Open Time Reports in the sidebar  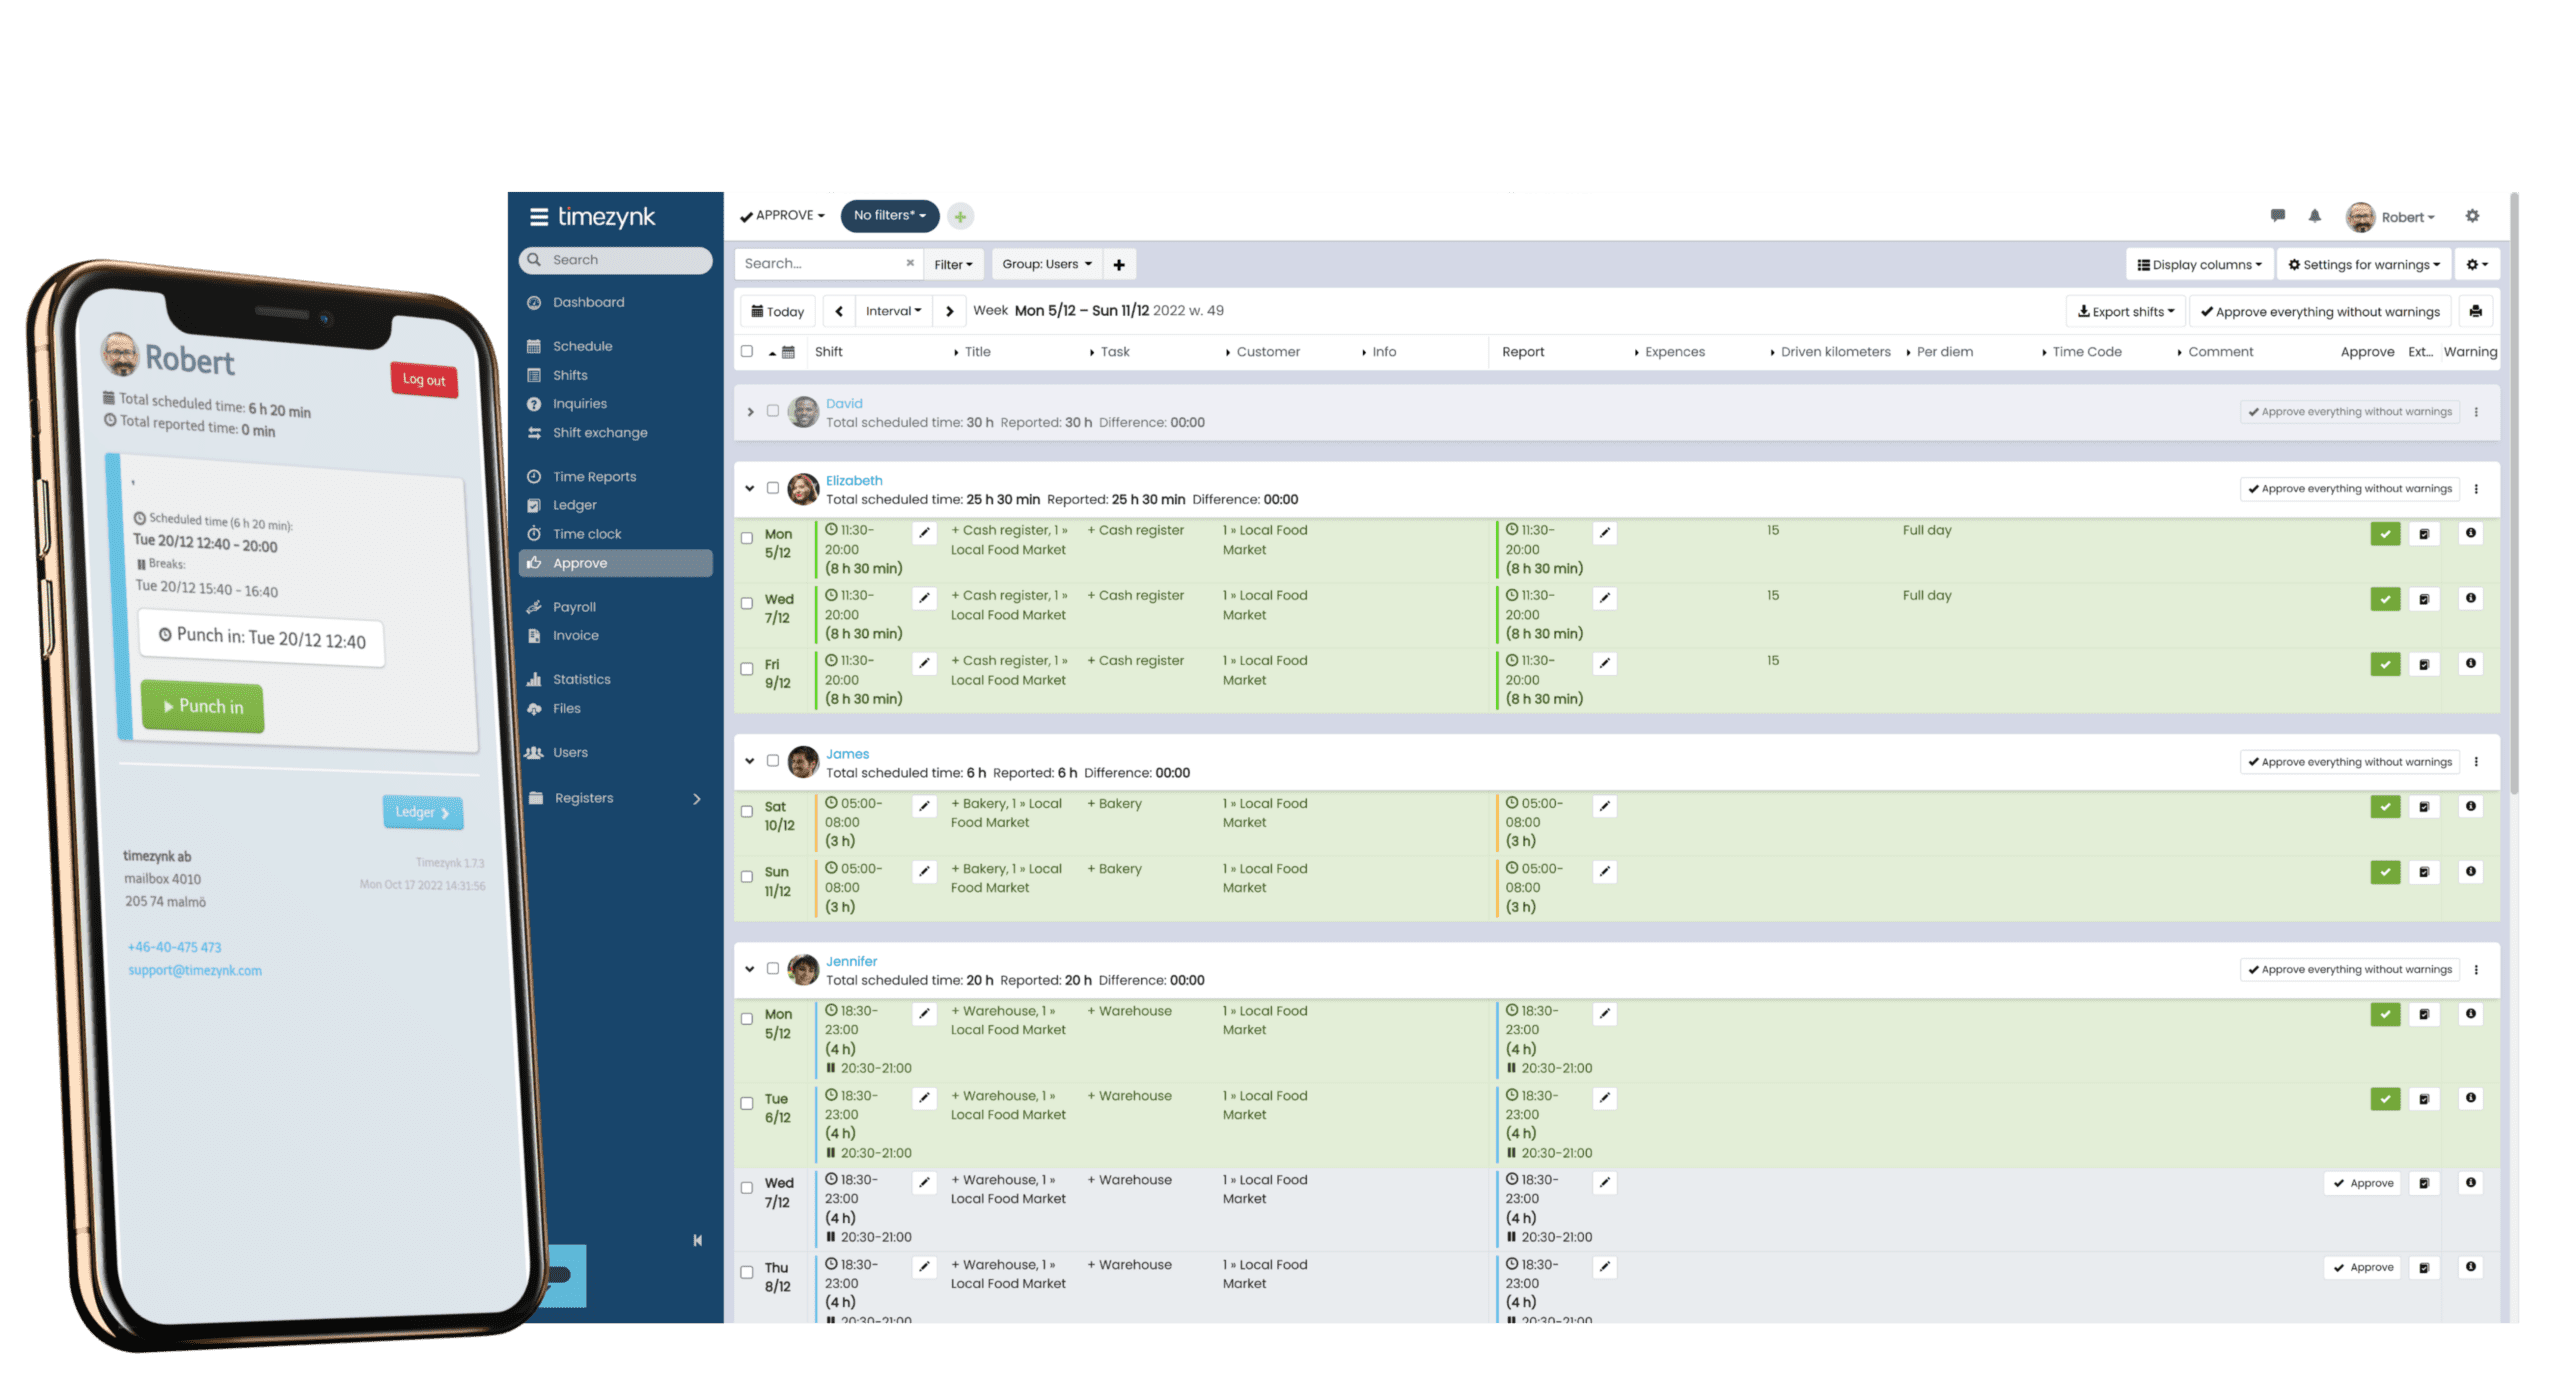coord(594,477)
